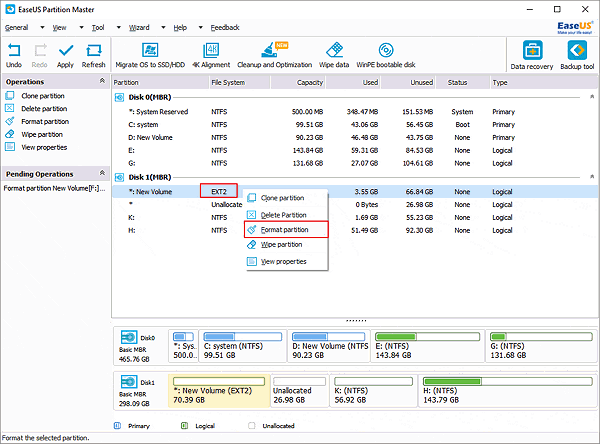Collapse the Pending Operations panel

pos(102,173)
